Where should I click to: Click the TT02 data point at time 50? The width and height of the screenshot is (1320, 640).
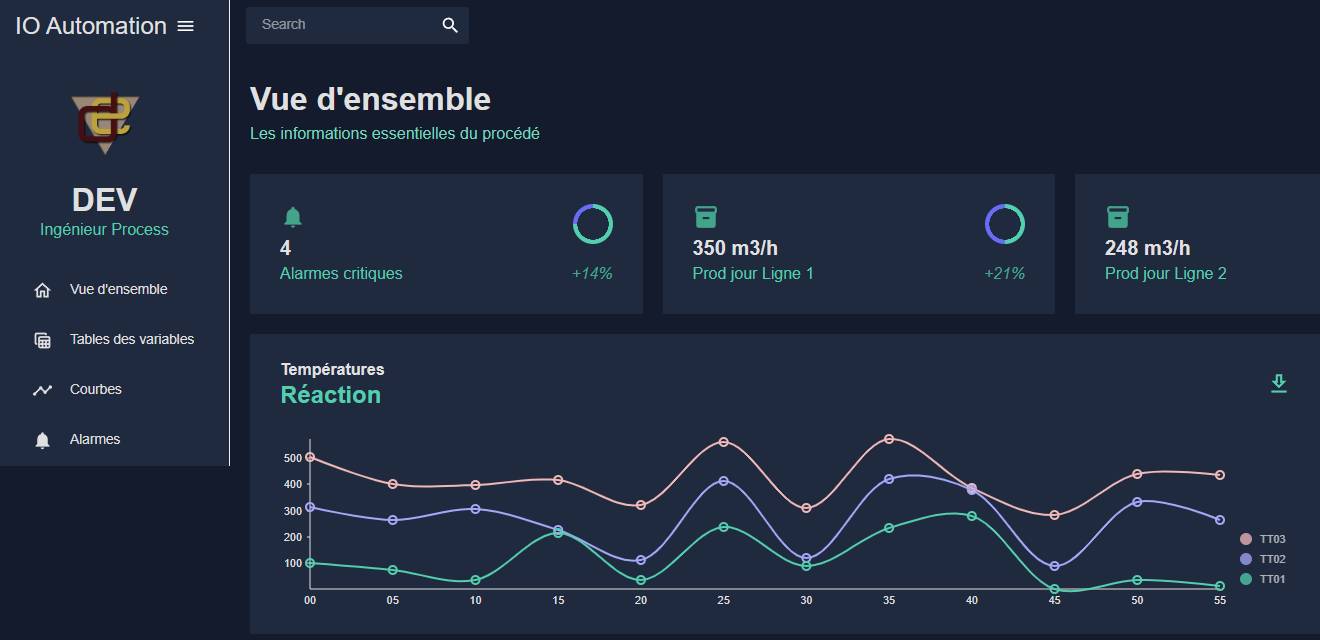click(x=1137, y=502)
